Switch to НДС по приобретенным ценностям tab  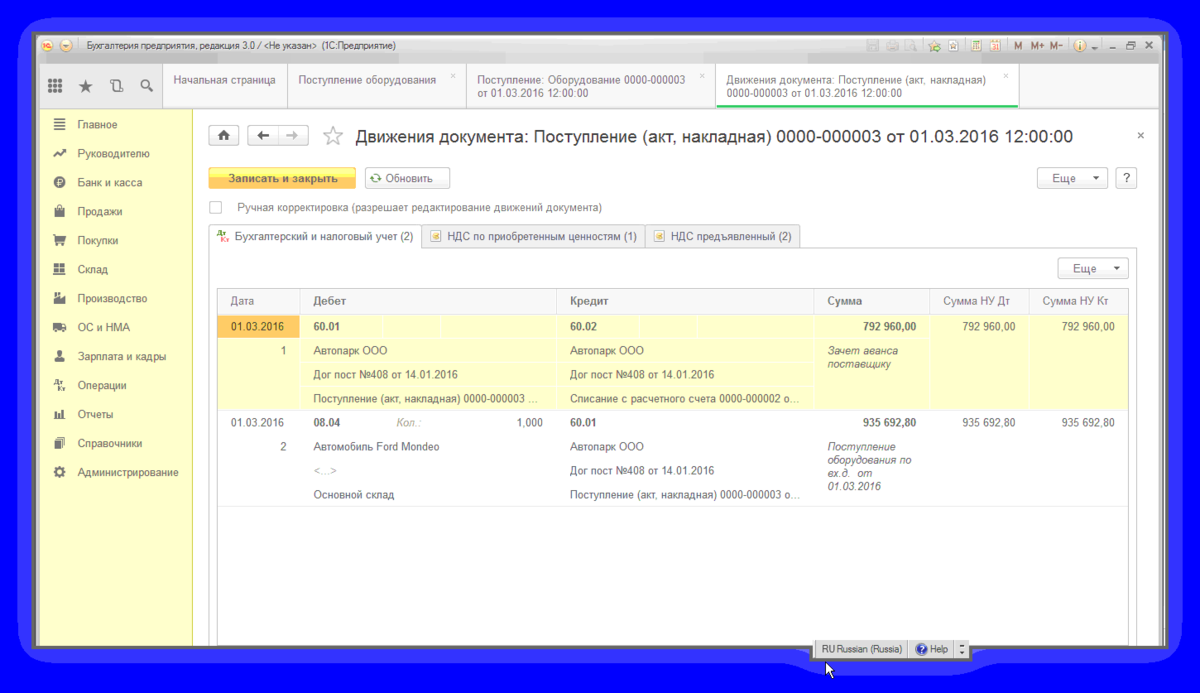(x=533, y=236)
